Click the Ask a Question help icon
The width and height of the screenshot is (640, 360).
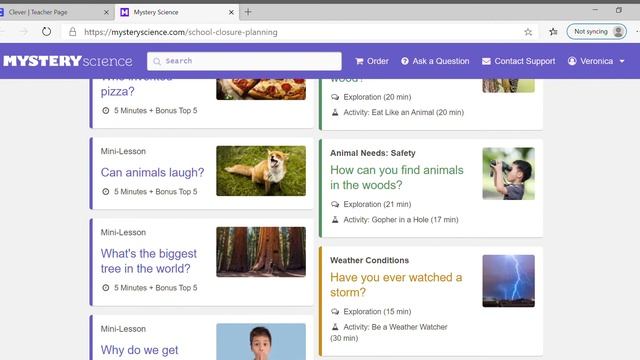[x=404, y=61]
